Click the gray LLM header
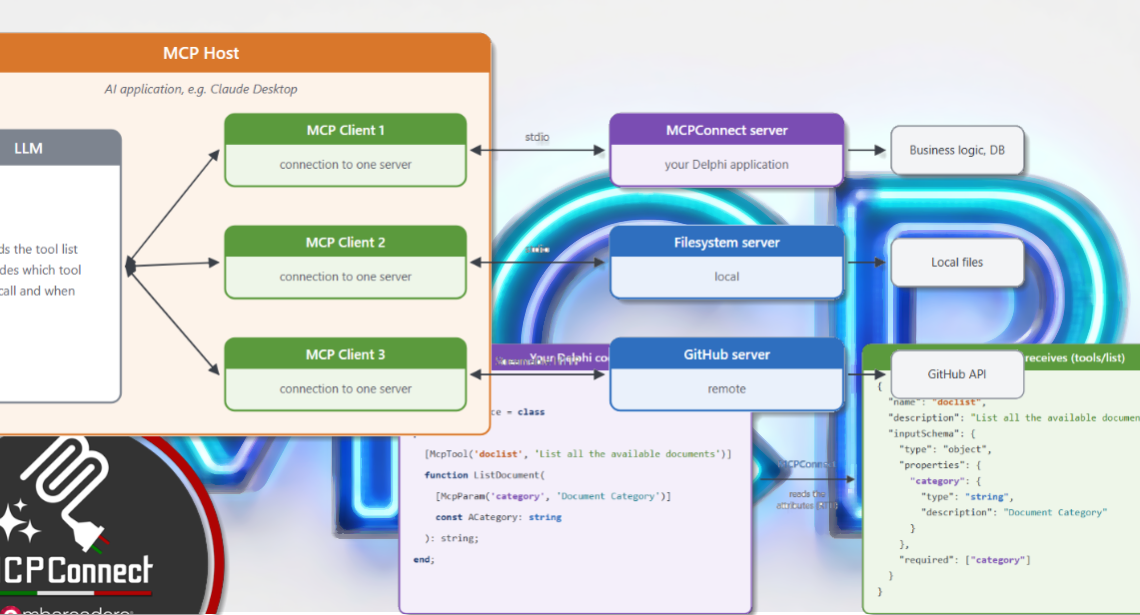The height and width of the screenshot is (615, 1140). pos(60,148)
